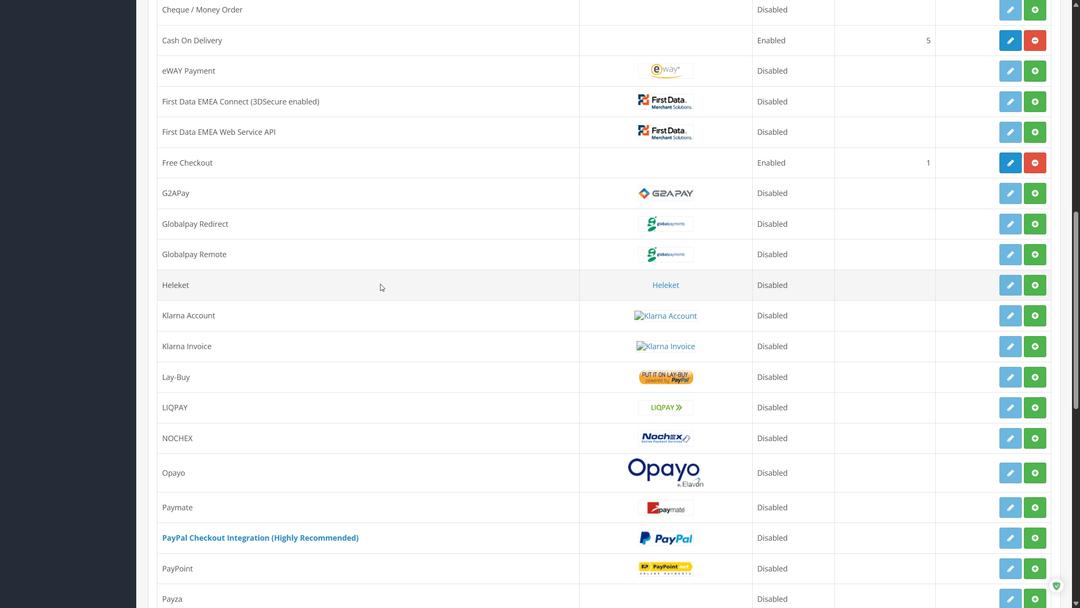Uninstall the Cash On Delivery extension

click(1035, 41)
